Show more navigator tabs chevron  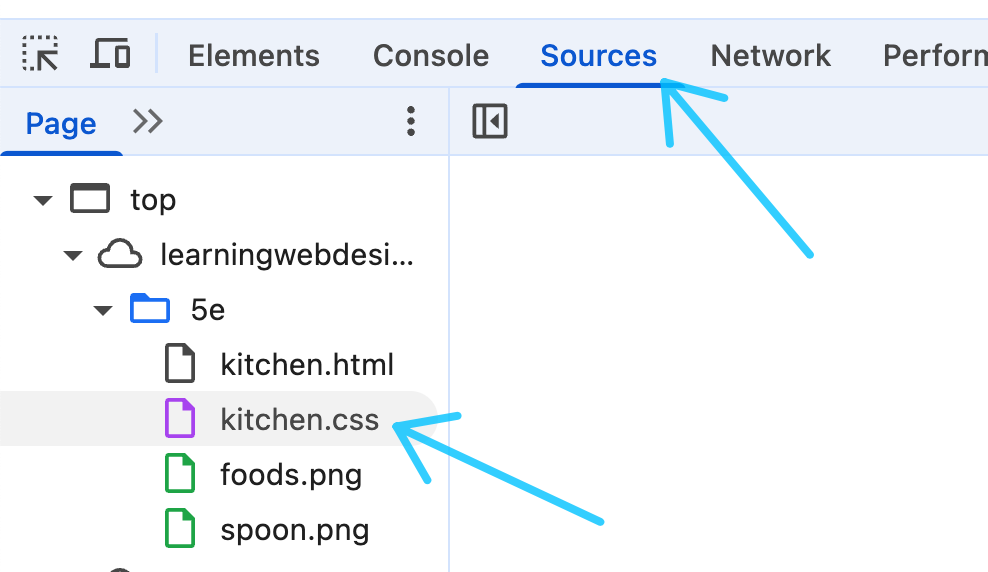(148, 121)
